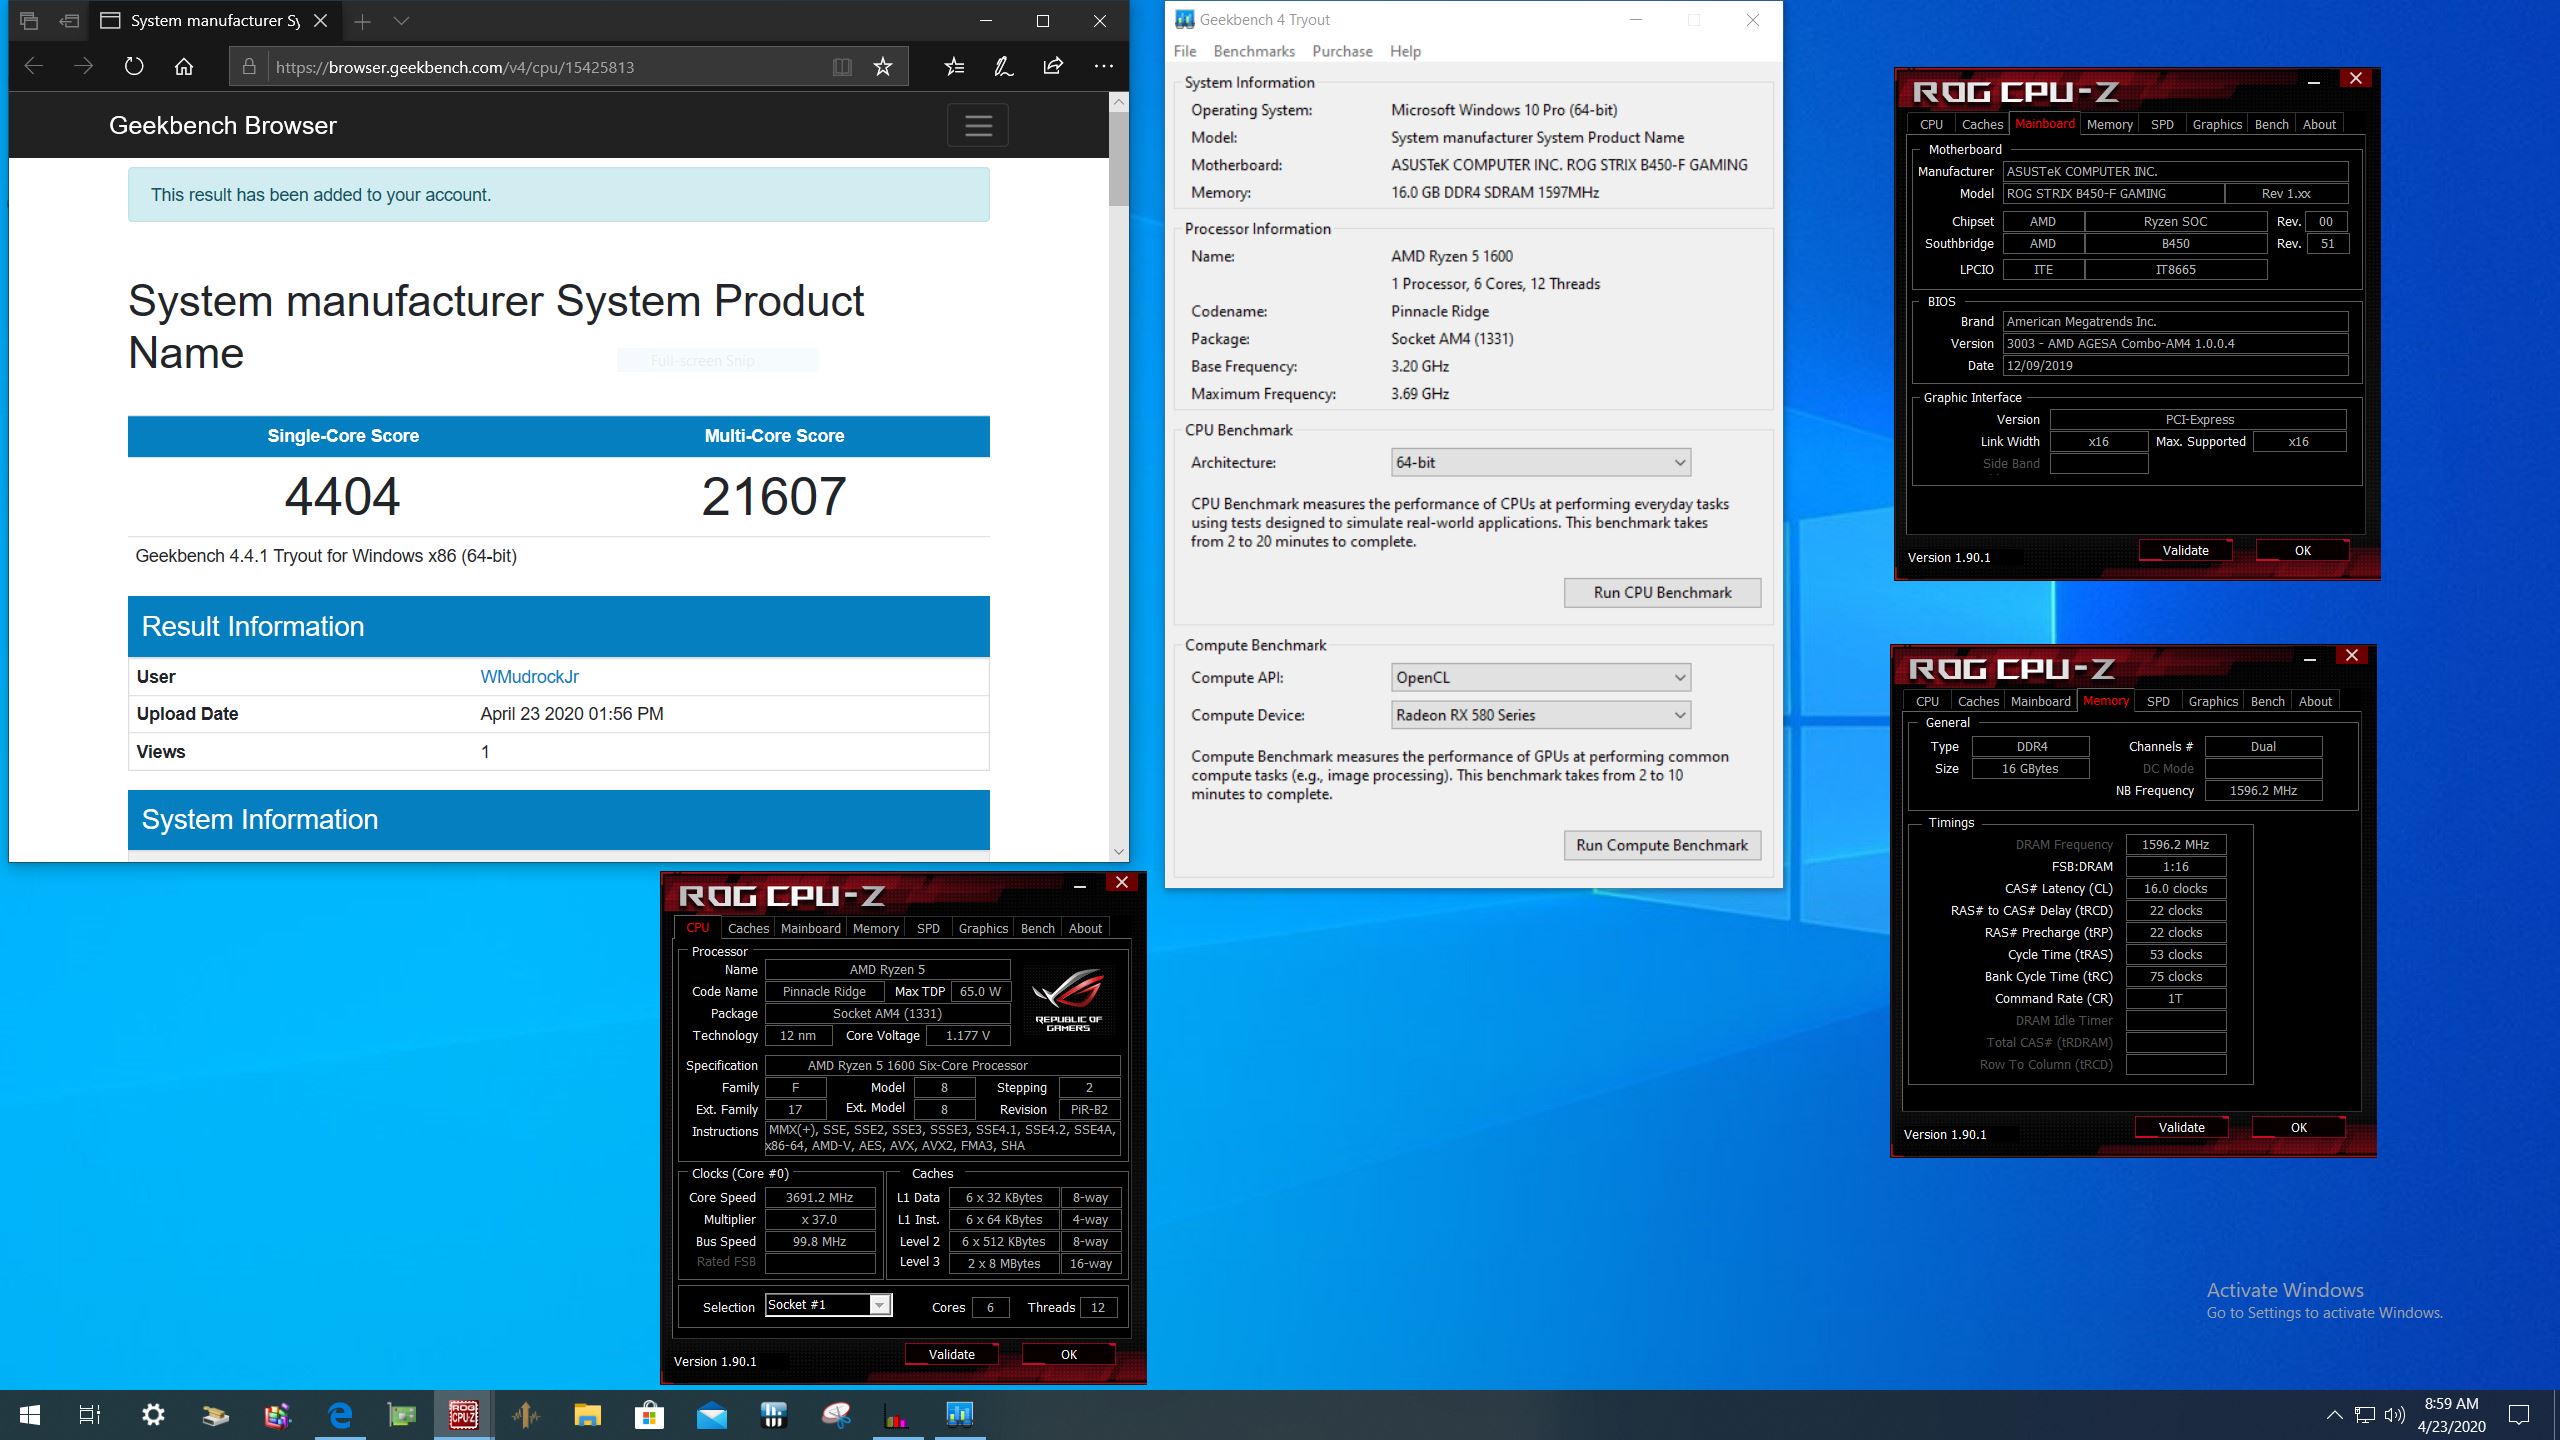
Task: Close the CPU-Z mainboard window
Action: tap(2356, 78)
